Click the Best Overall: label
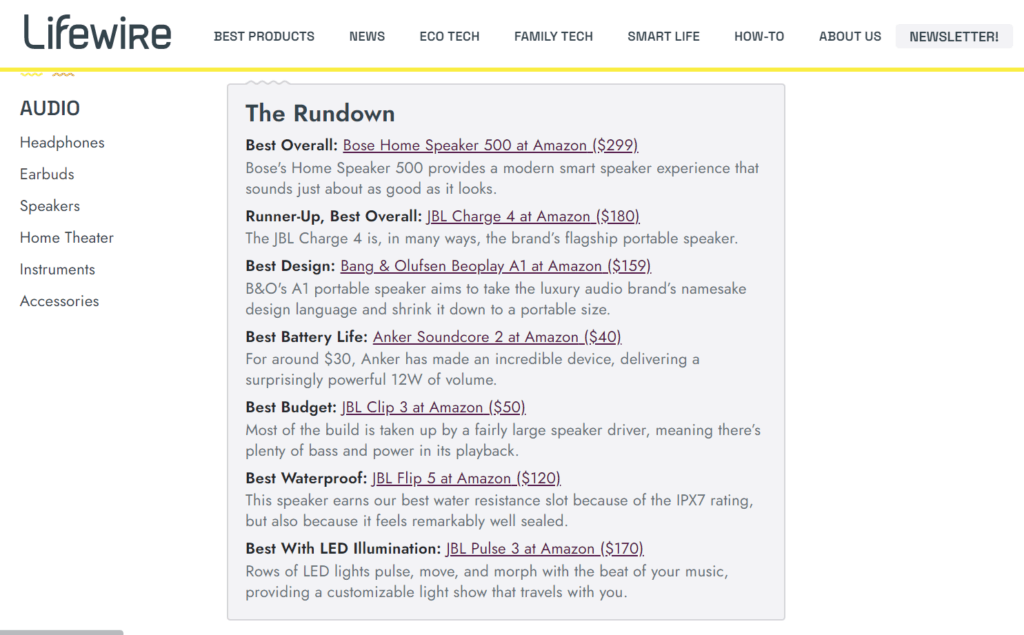Viewport: 1024px width, 635px height. pos(291,145)
